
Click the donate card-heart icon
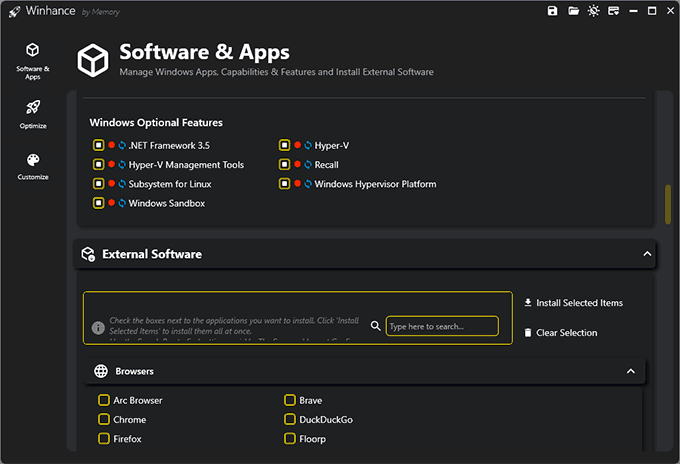tap(614, 11)
